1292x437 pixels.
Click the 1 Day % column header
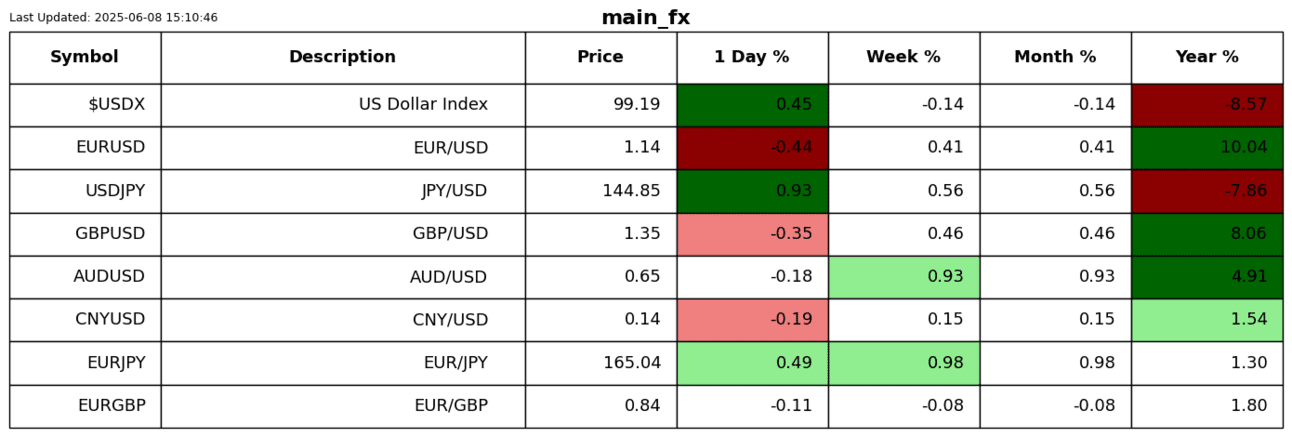752,57
